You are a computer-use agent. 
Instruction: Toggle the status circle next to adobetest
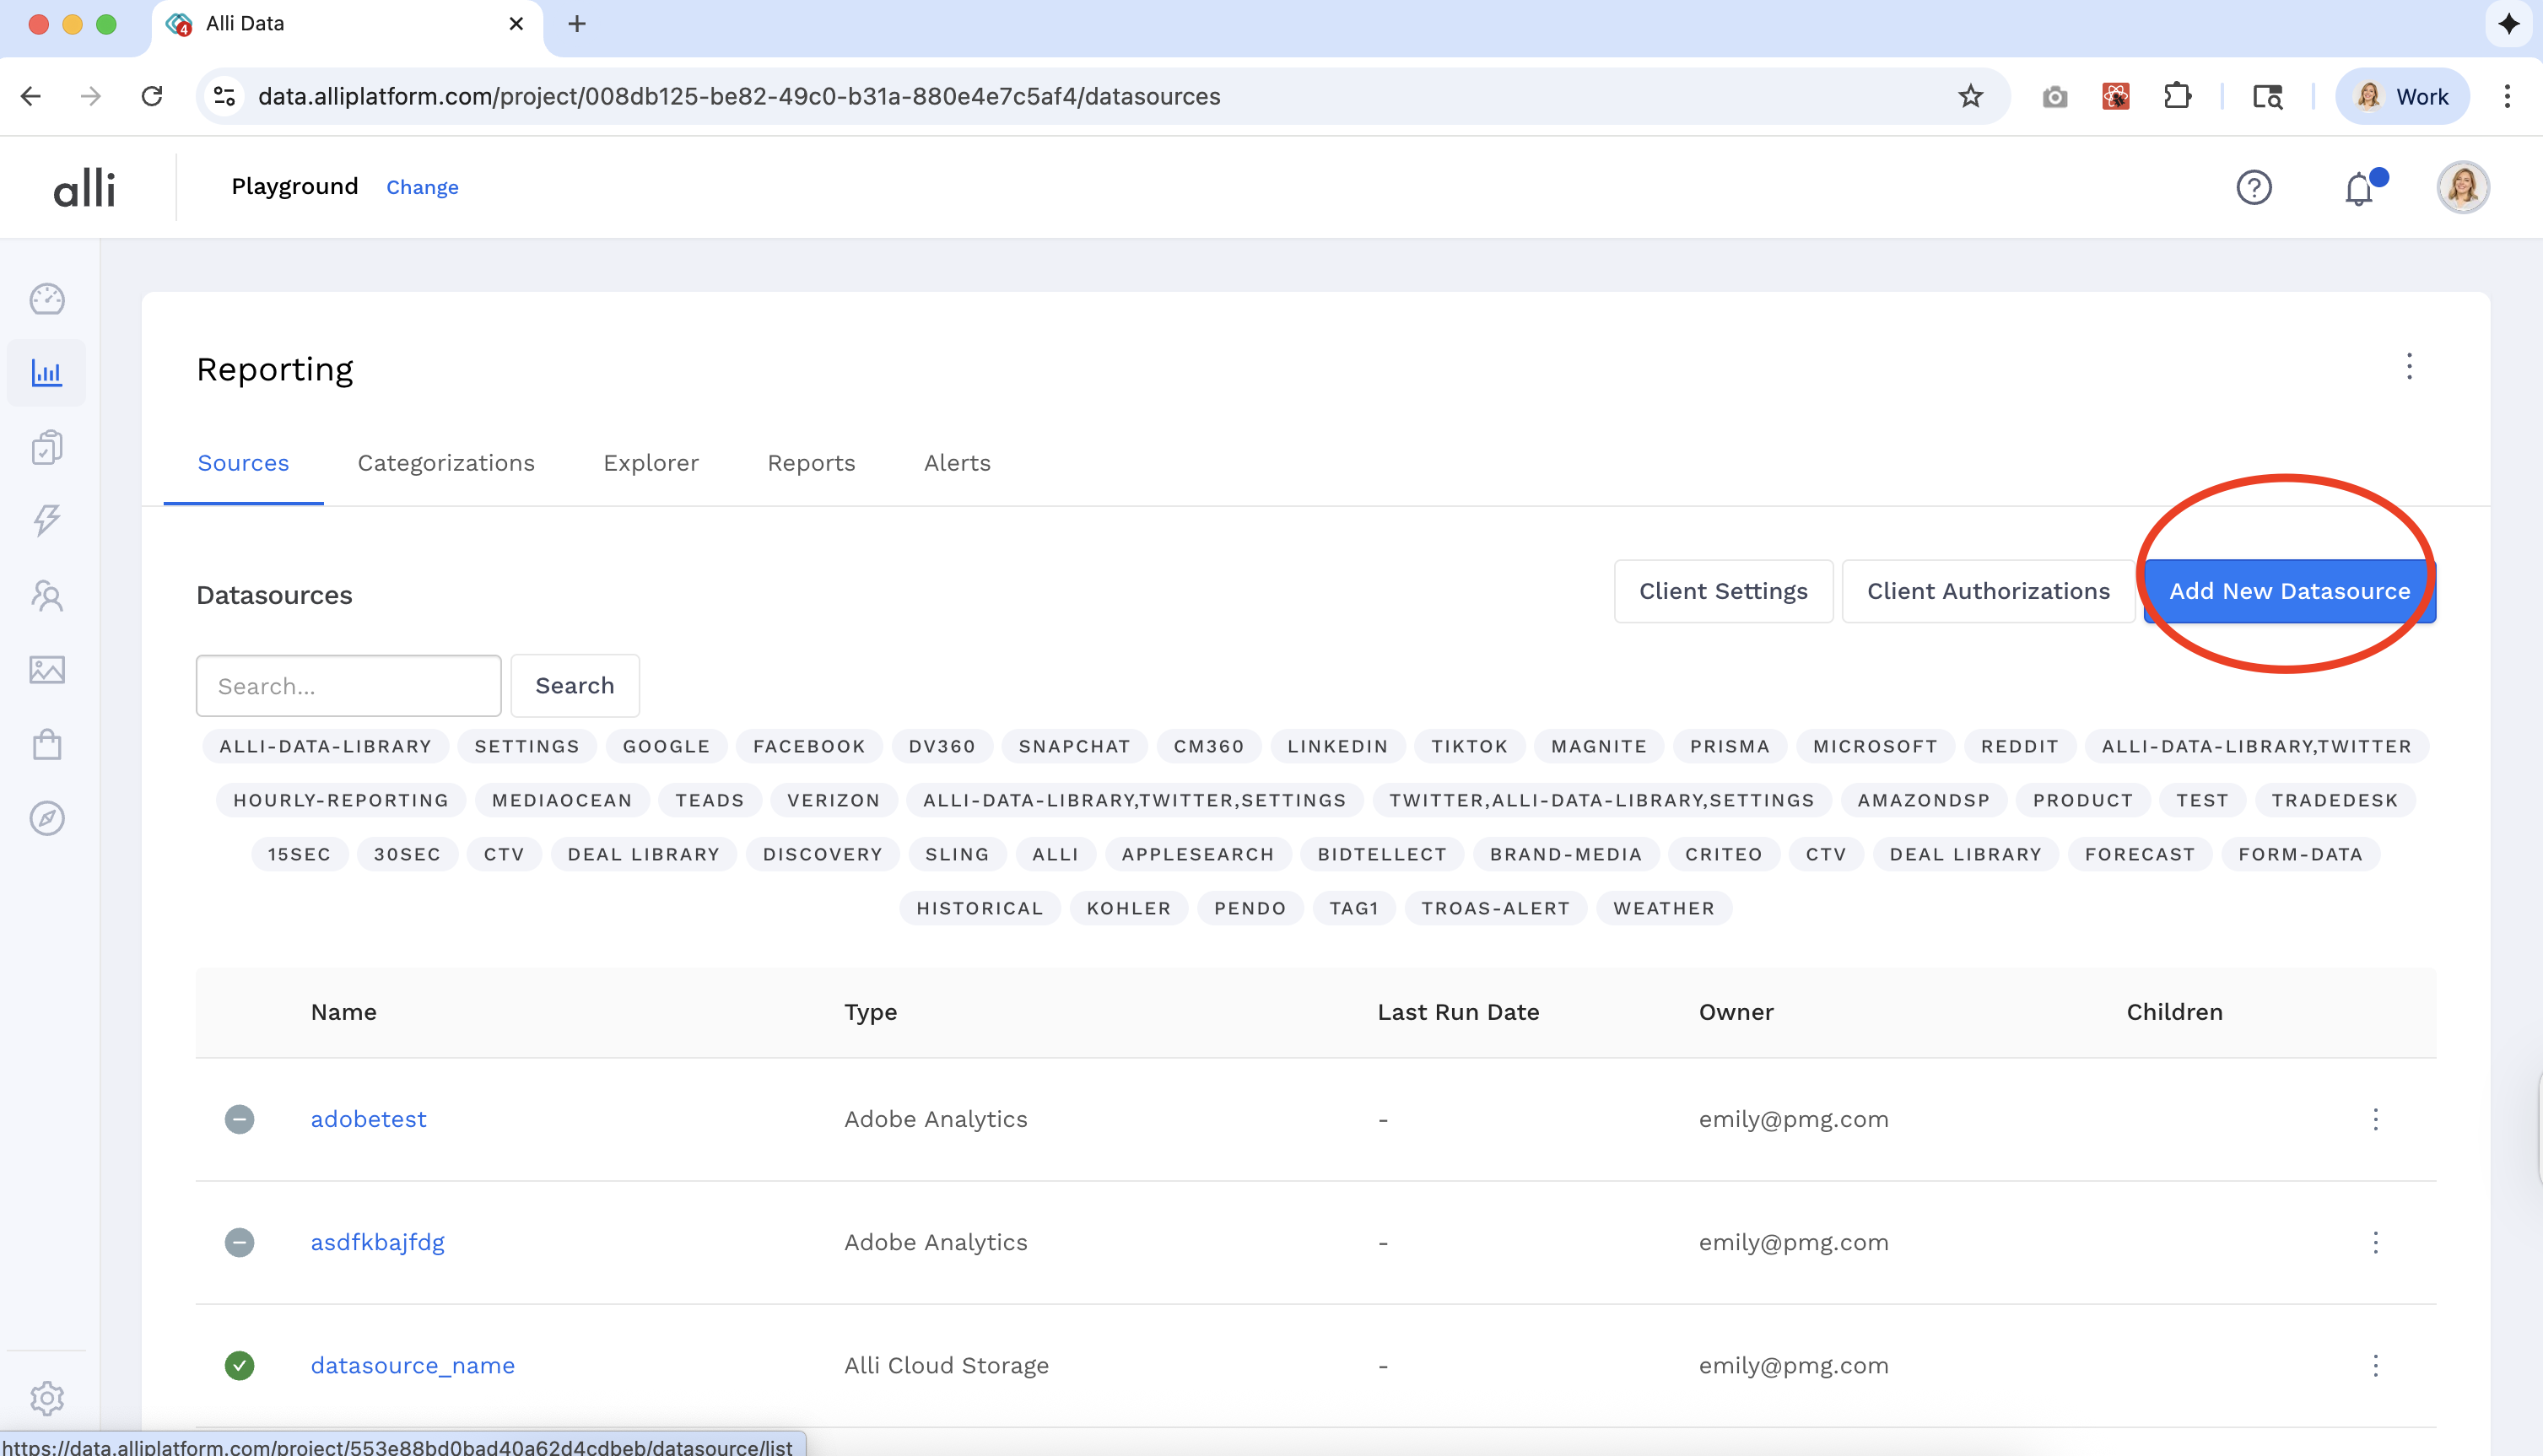239,1119
